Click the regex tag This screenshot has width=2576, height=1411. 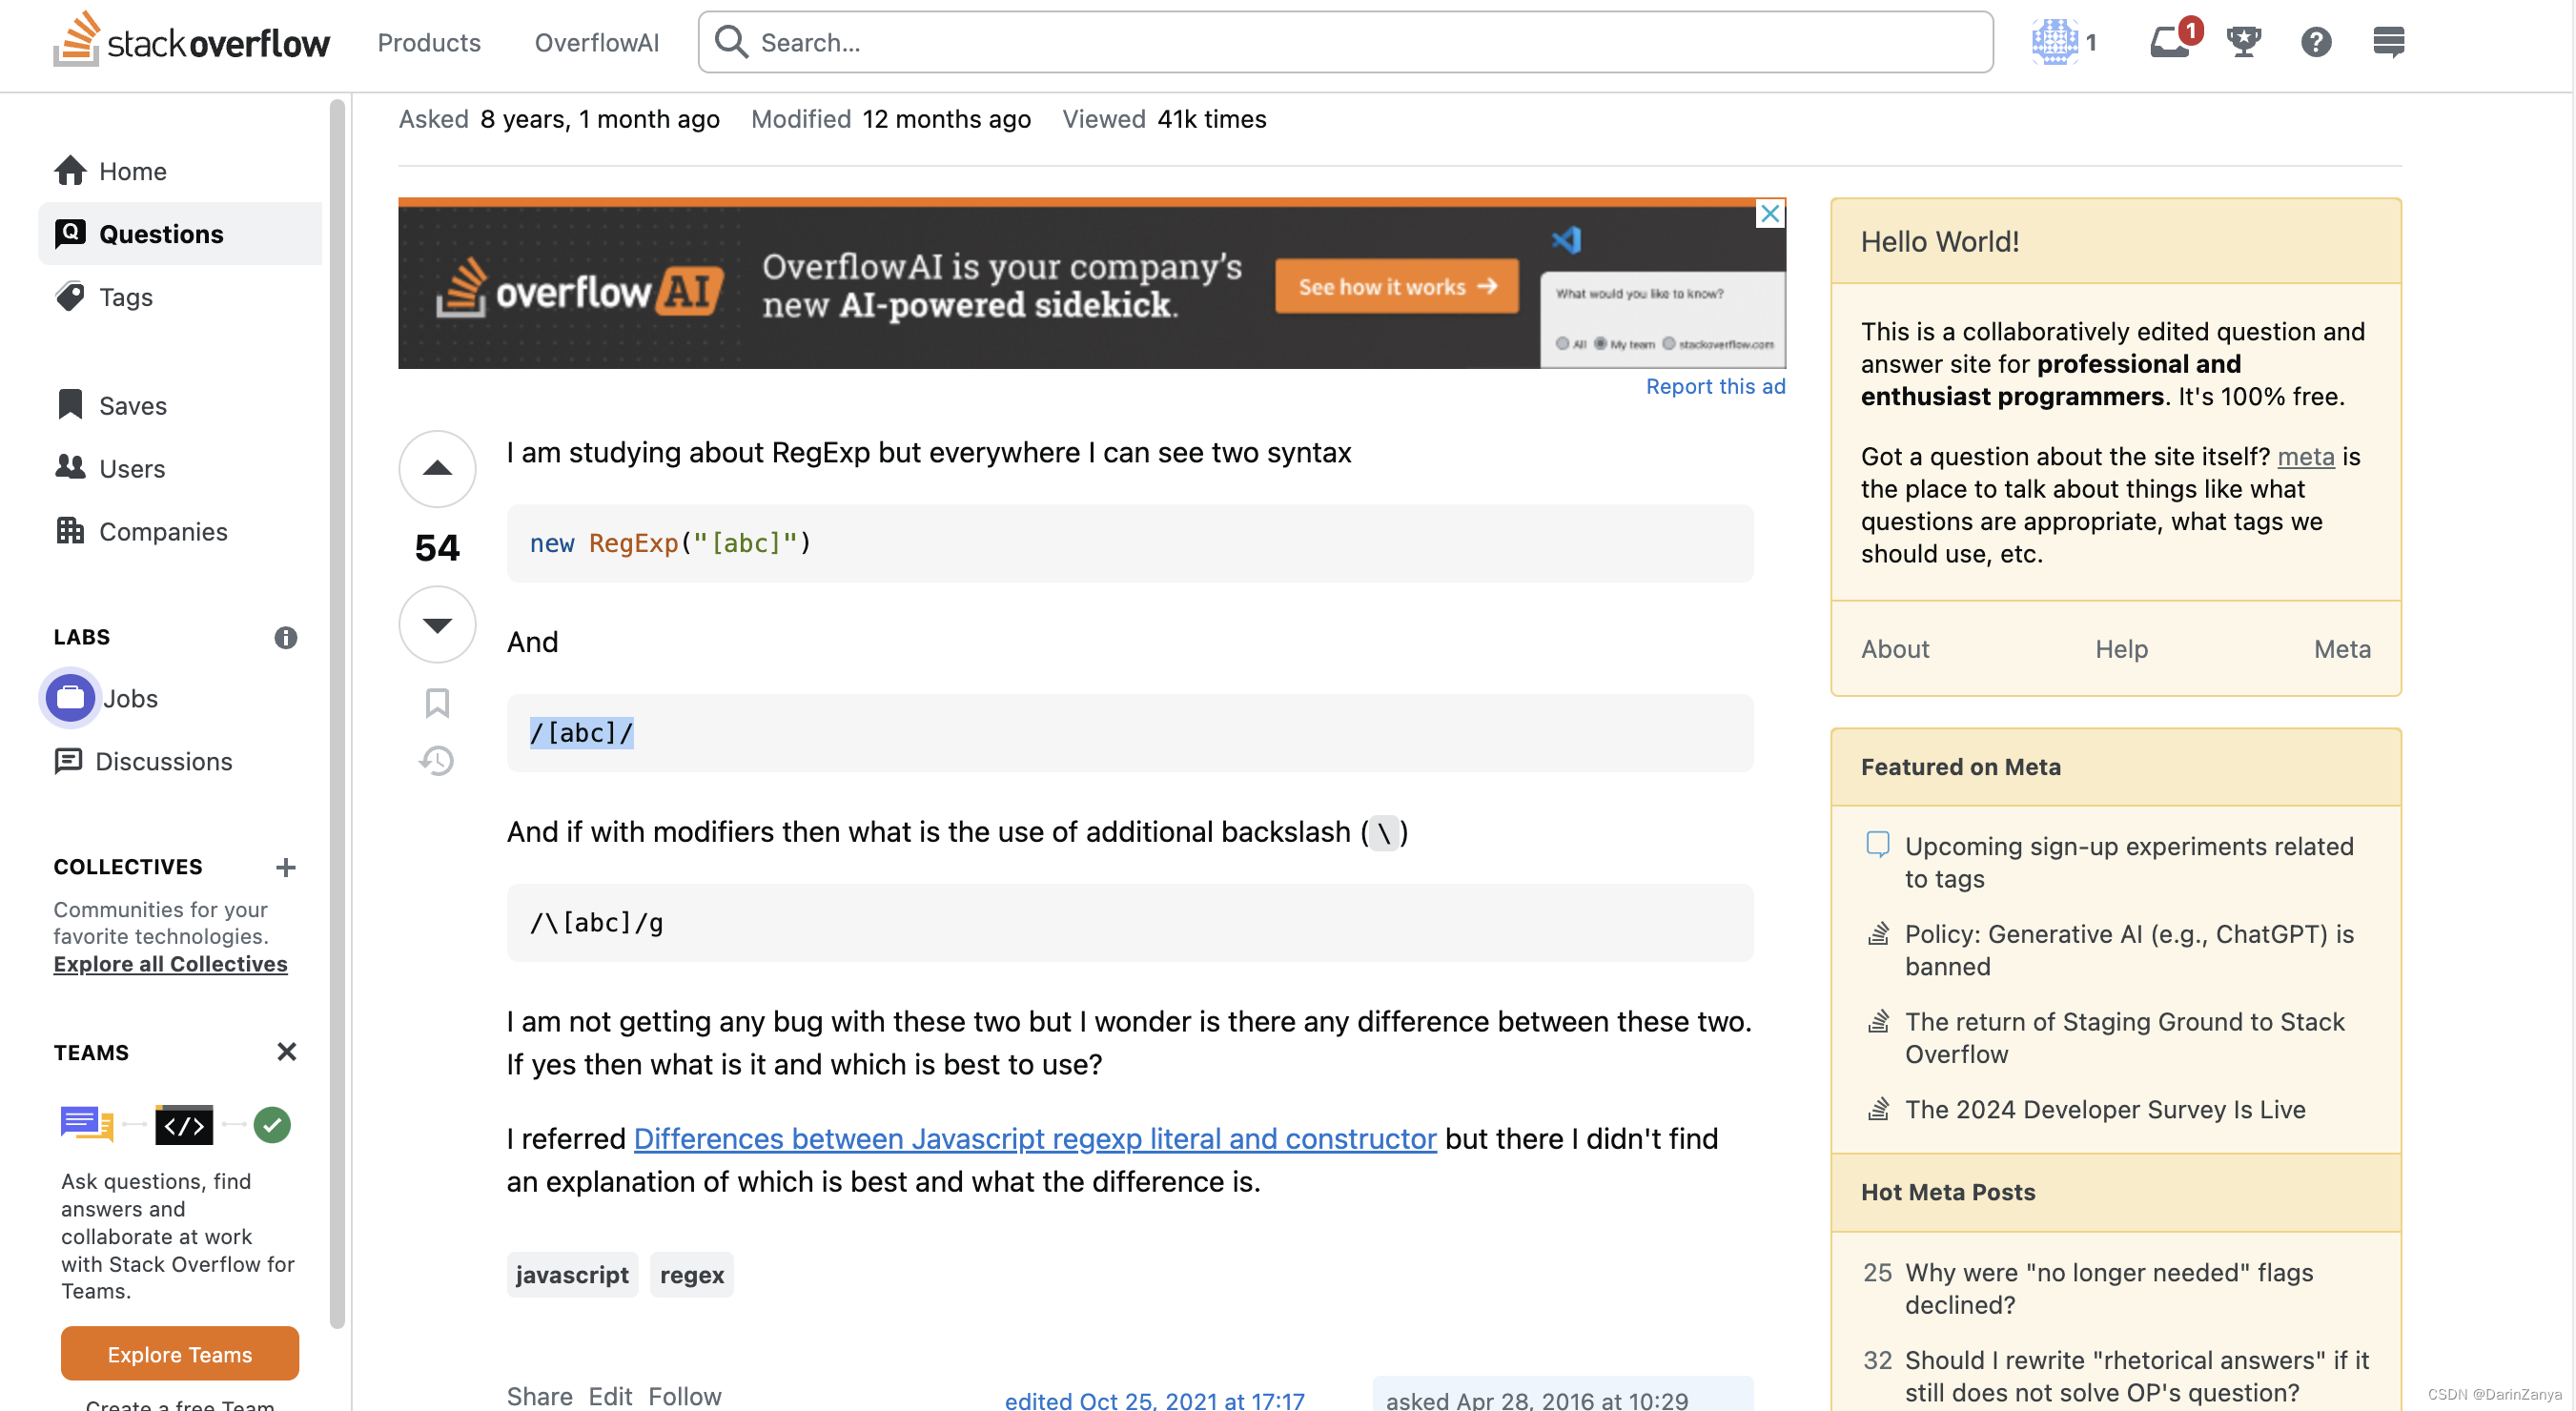pos(691,1274)
